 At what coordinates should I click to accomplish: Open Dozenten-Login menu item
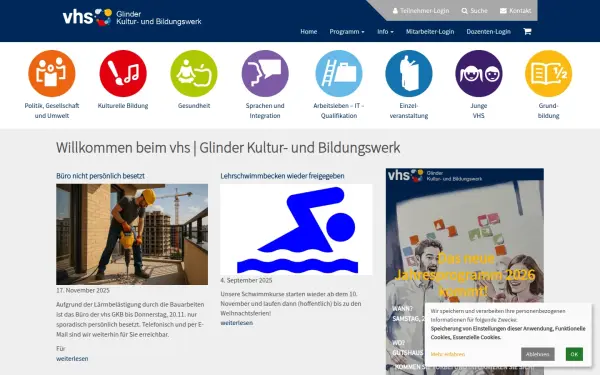click(x=489, y=32)
